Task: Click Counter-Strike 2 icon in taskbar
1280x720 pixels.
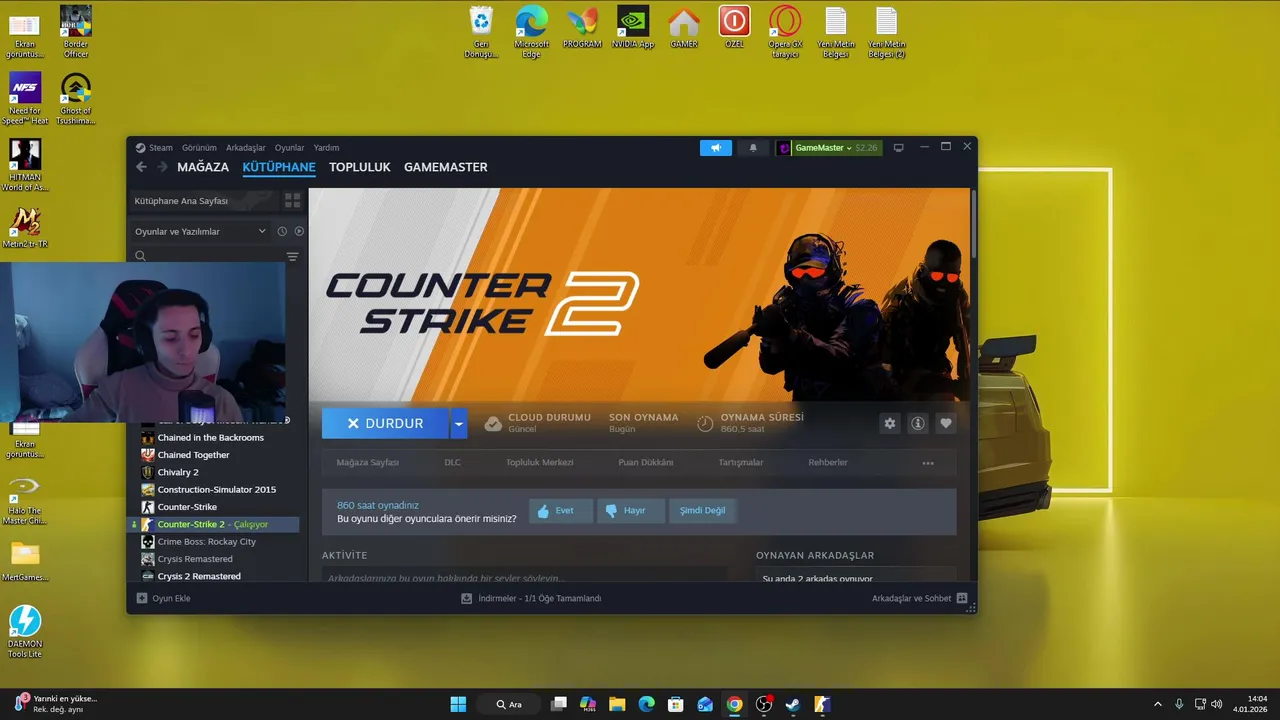Action: tap(822, 704)
